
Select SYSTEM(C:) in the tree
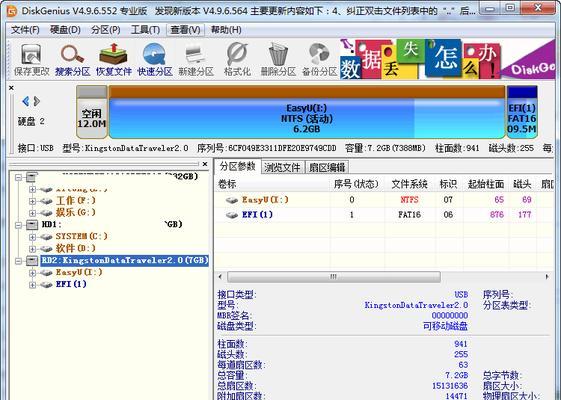[x=81, y=236]
